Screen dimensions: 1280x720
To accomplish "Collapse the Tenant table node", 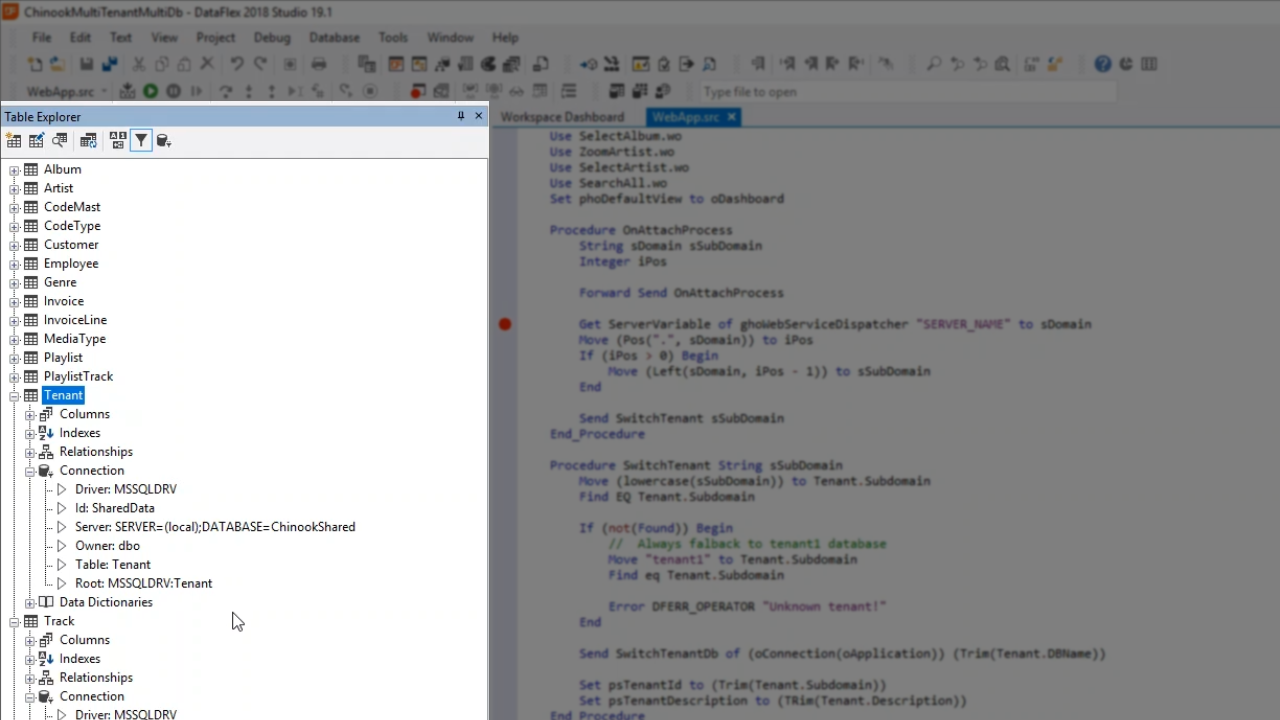I will 14,396.
